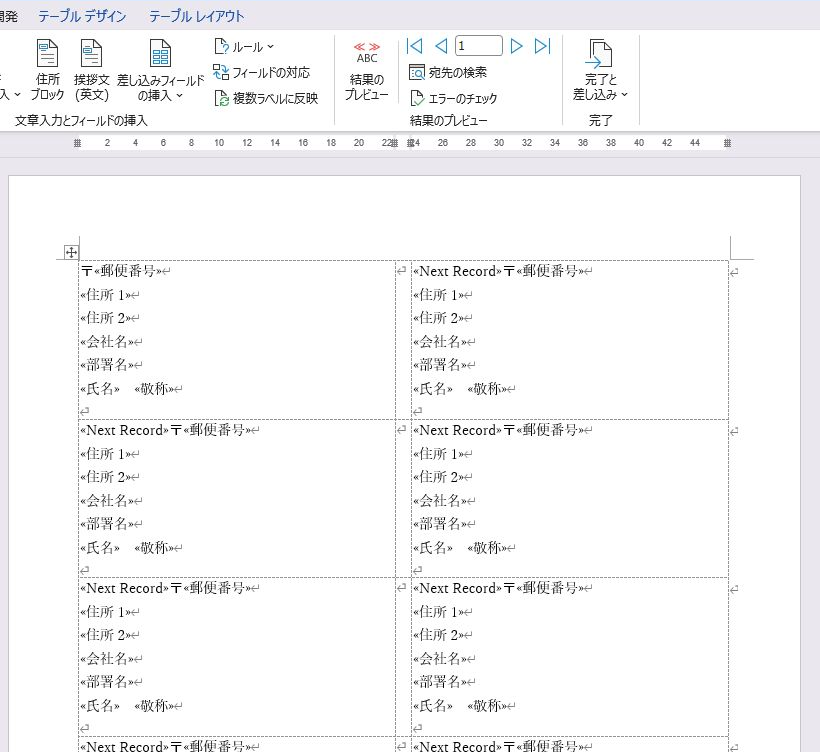Click the right edge column marker on ruler
The height and width of the screenshot is (752, 820).
pyautogui.click(x=727, y=143)
